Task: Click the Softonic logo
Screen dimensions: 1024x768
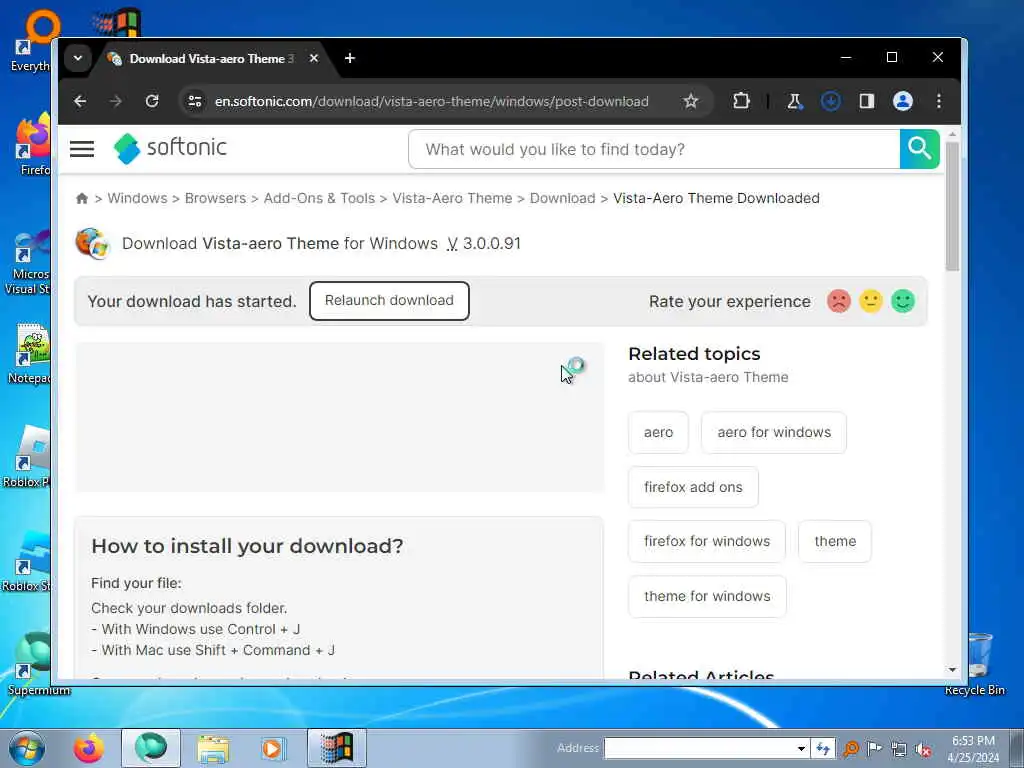Action: click(170, 148)
